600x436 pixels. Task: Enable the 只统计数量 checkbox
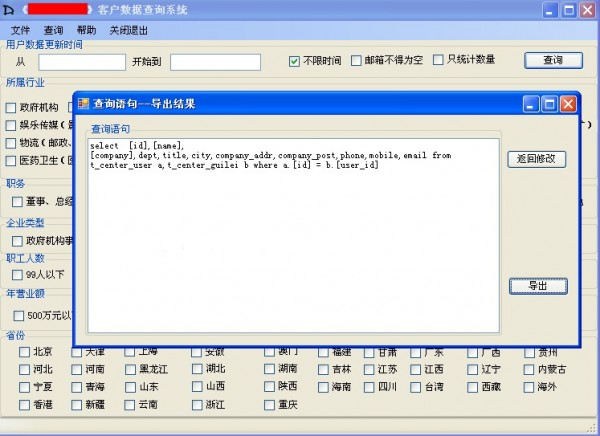pos(438,60)
